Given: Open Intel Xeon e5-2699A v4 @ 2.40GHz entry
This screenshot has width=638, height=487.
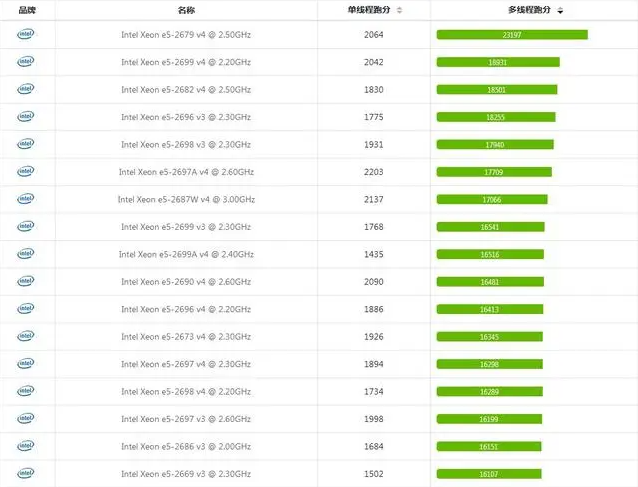Looking at the screenshot, I should click(x=186, y=254).
